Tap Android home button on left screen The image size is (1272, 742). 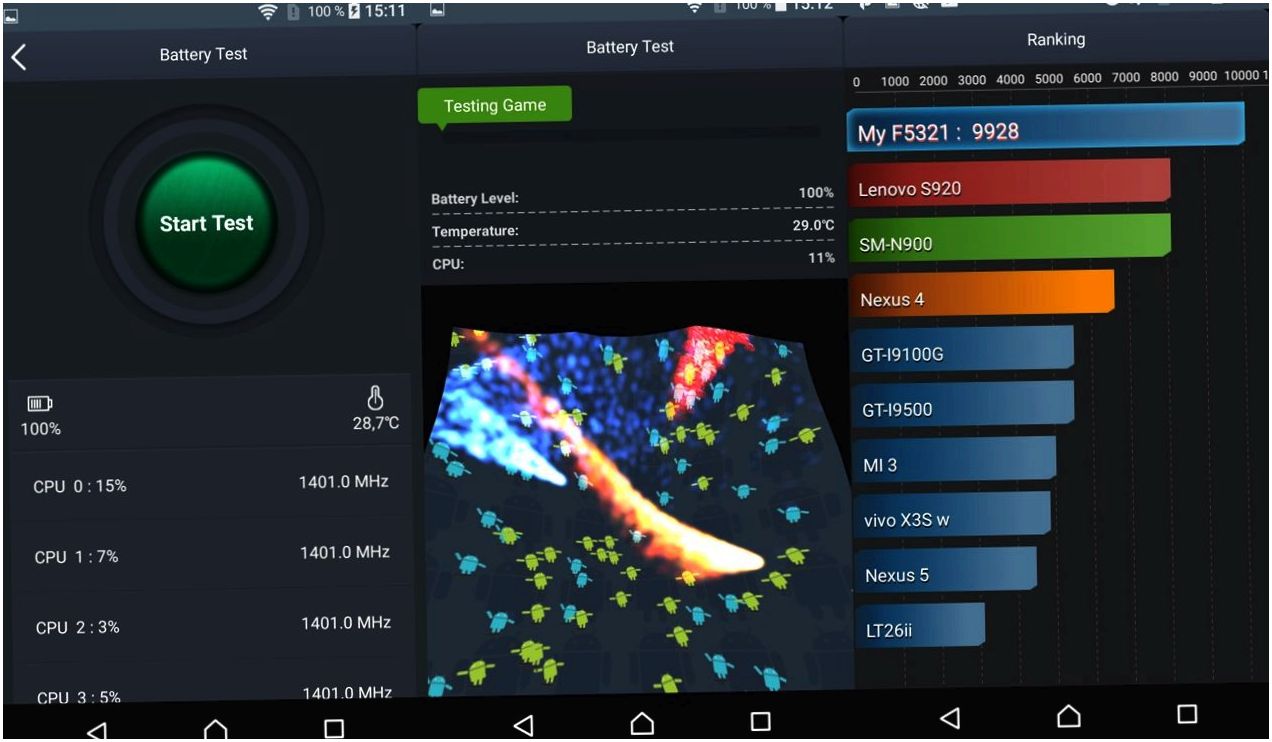[215, 729]
